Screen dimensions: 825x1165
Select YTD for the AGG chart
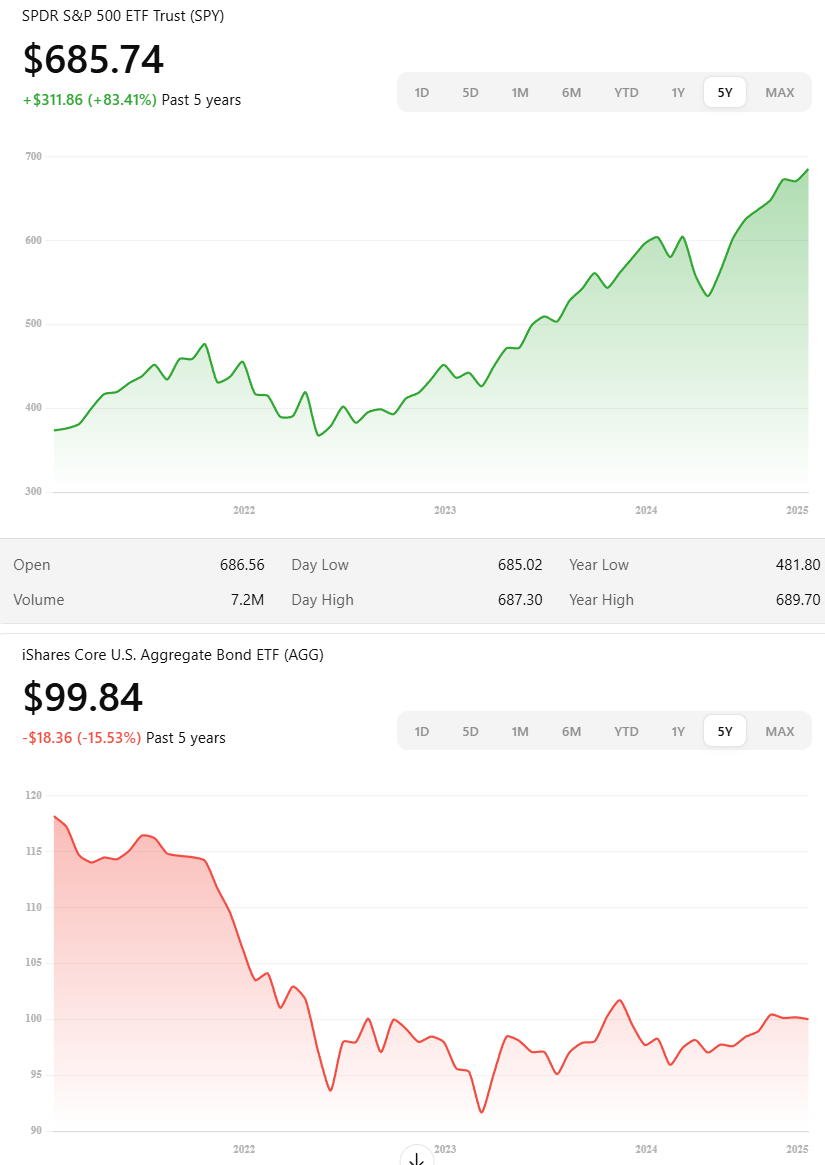coord(626,731)
